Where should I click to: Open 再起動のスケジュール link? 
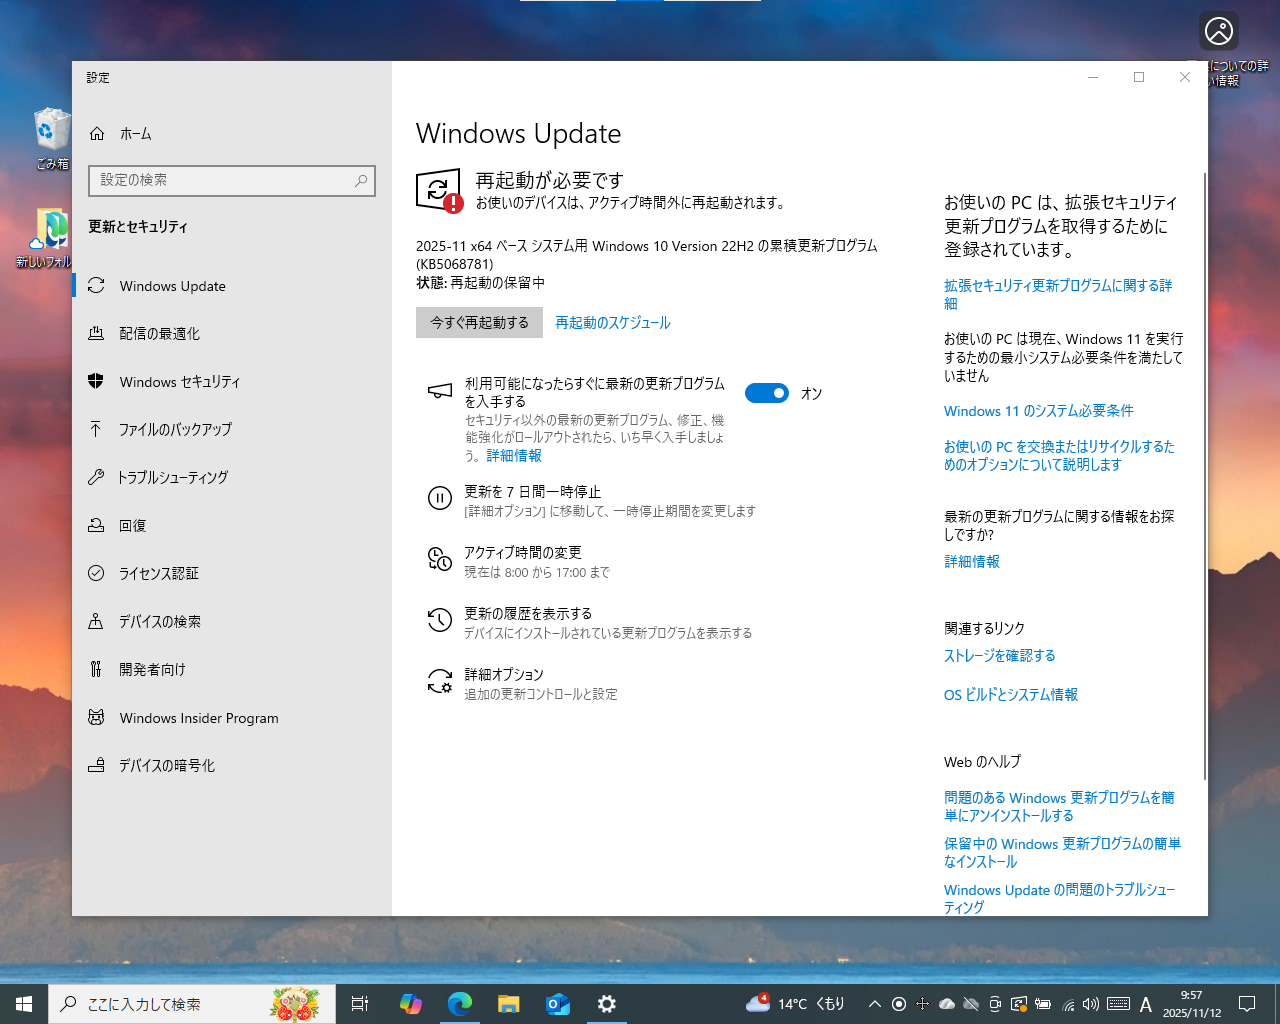(612, 322)
